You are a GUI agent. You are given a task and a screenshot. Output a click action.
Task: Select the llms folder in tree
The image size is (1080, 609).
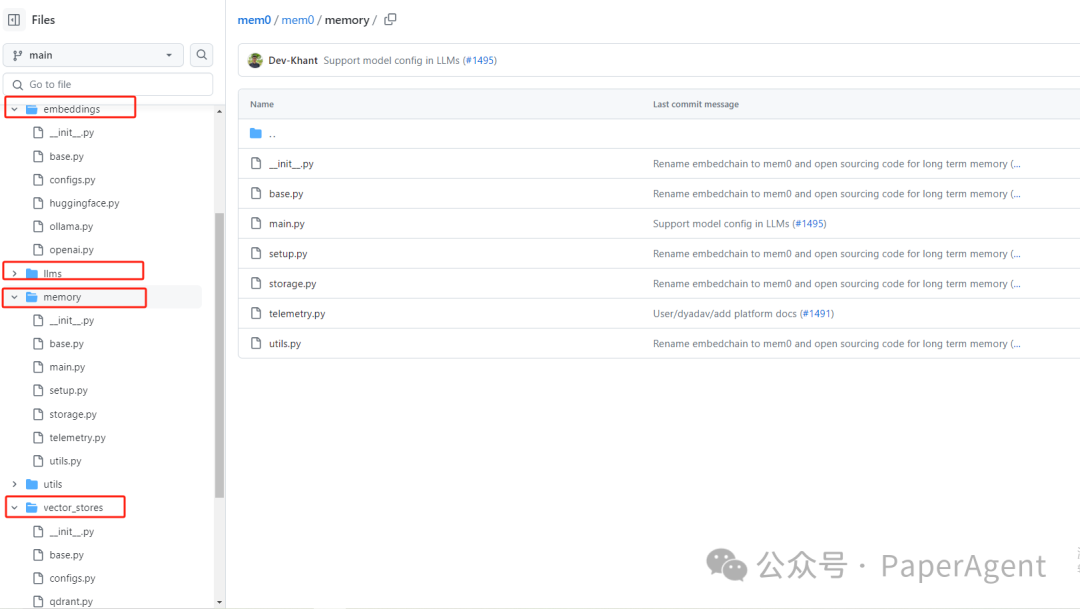point(52,273)
